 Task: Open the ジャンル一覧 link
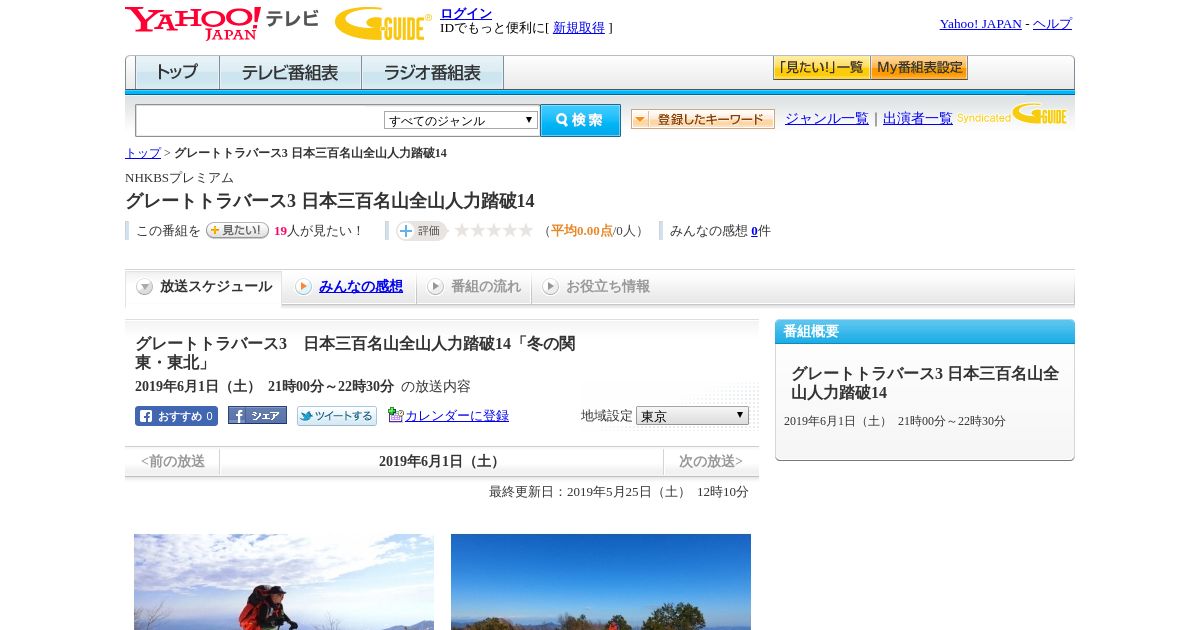827,119
